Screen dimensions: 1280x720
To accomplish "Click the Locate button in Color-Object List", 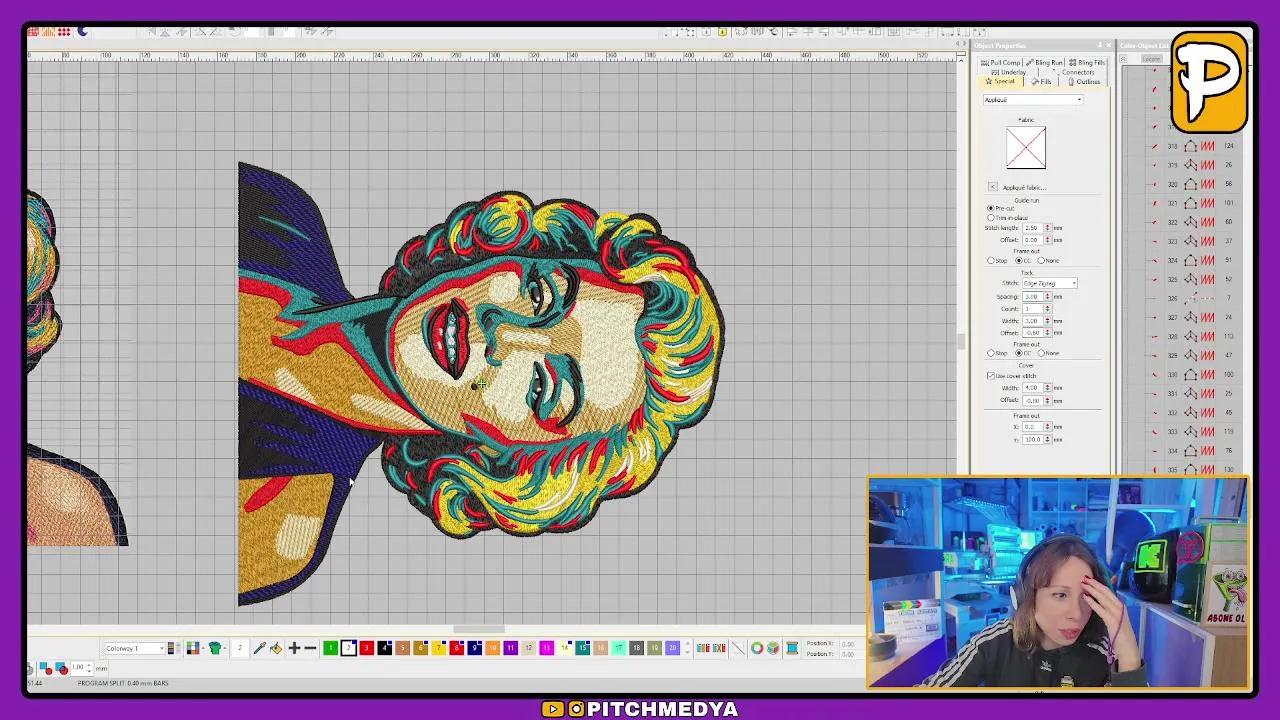I will click(1151, 59).
